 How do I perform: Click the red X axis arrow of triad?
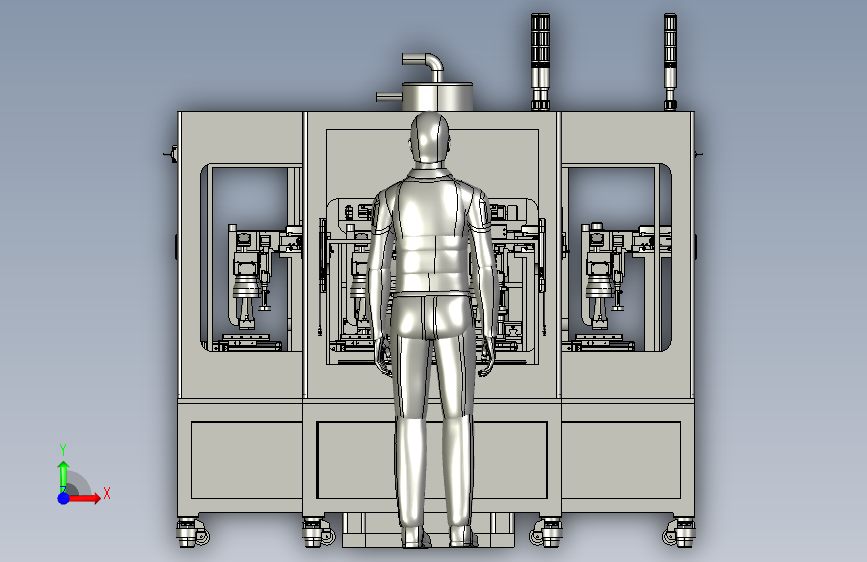click(84, 498)
